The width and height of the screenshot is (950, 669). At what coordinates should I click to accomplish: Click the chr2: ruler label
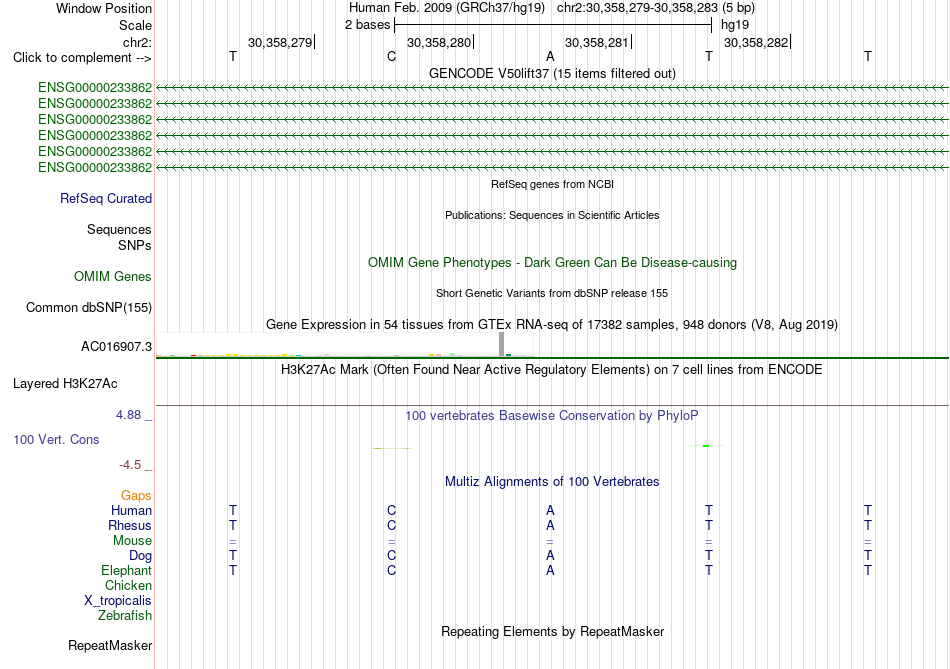coord(137,42)
